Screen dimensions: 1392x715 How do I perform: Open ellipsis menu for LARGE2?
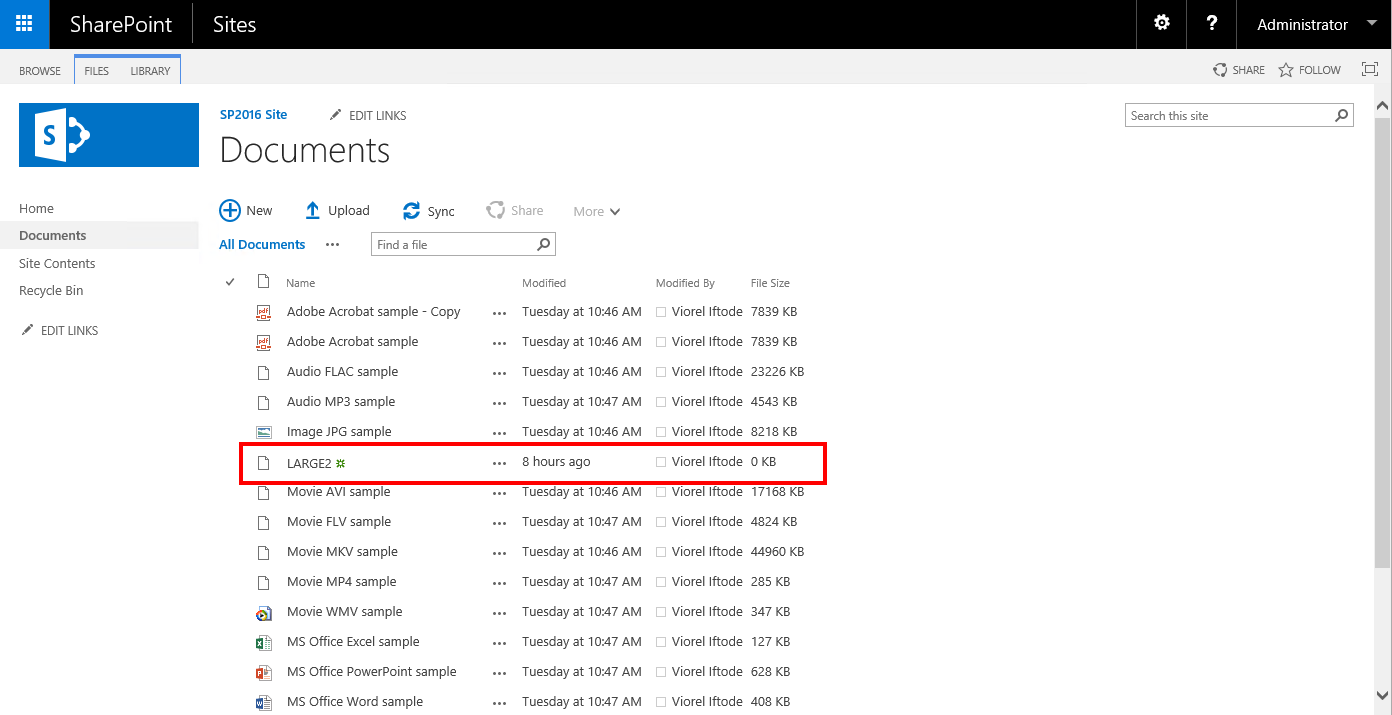coord(500,463)
